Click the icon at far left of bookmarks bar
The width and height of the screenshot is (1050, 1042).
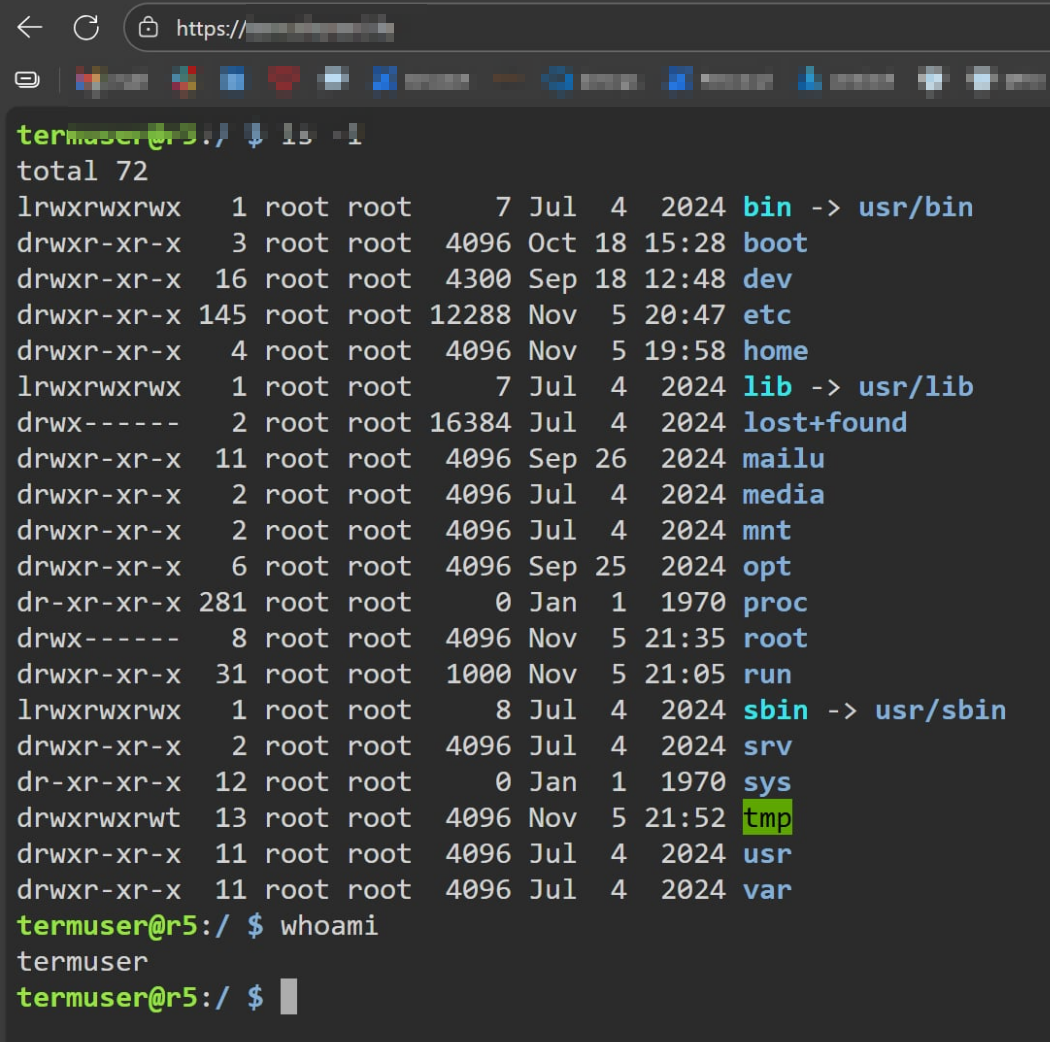click(29, 79)
